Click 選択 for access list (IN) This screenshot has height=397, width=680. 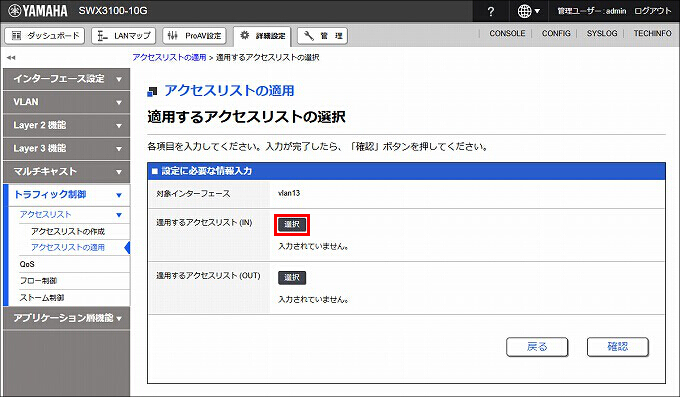pos(292,225)
